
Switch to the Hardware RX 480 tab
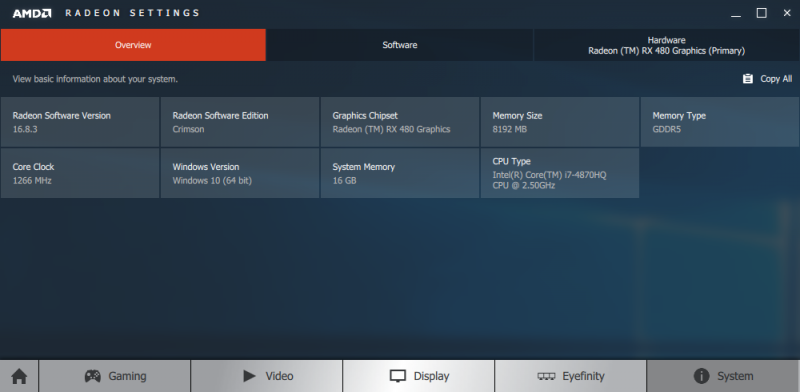(666, 45)
